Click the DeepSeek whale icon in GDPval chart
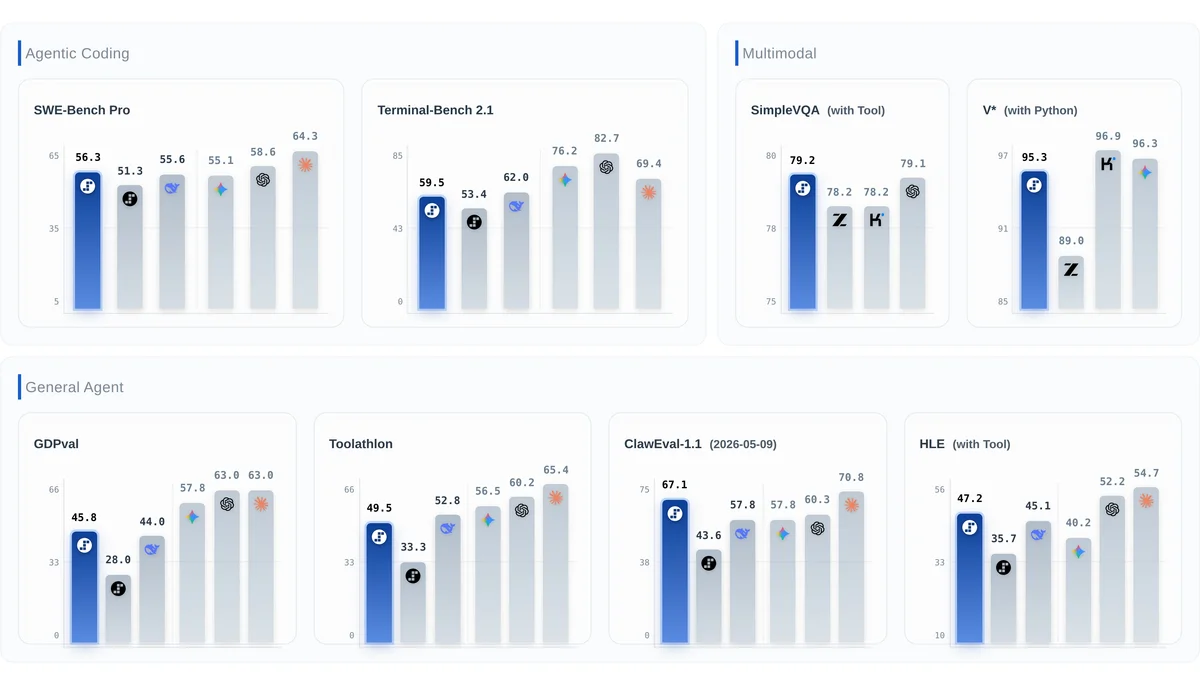Viewport: 1200px width, 685px height. pyautogui.click(x=152, y=549)
